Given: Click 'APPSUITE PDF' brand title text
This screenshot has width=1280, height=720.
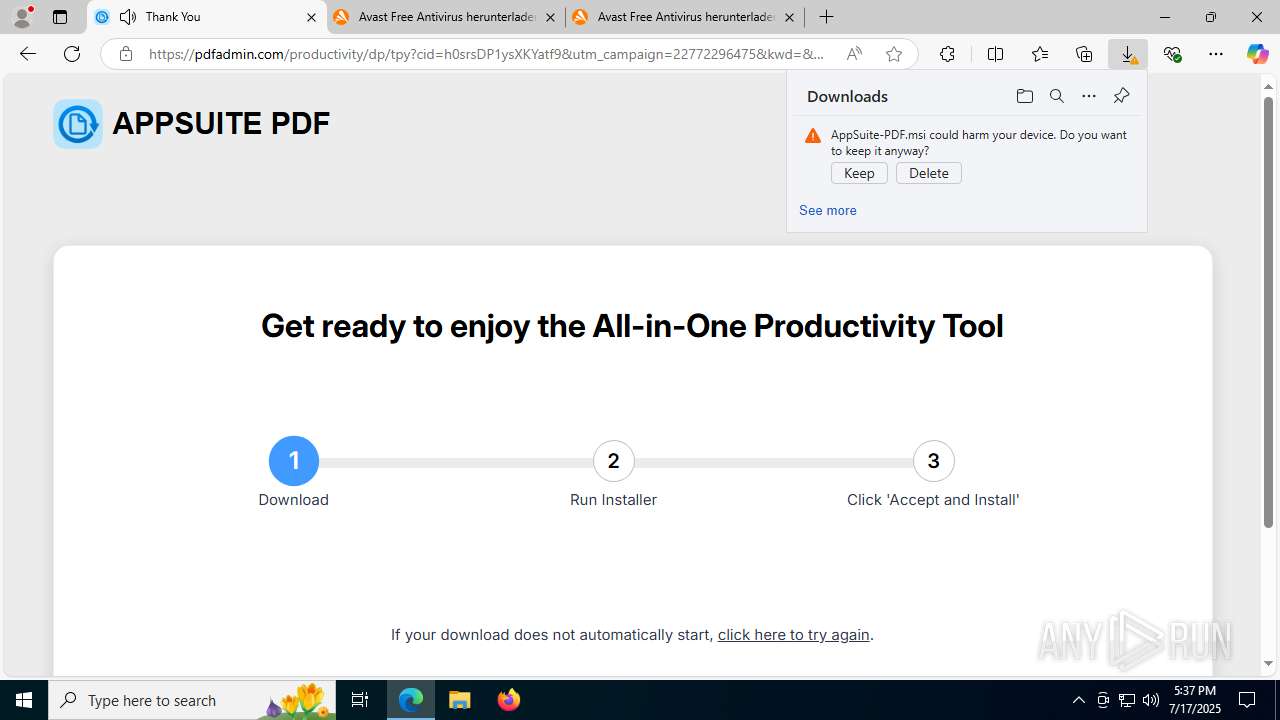Looking at the screenshot, I should point(221,123).
